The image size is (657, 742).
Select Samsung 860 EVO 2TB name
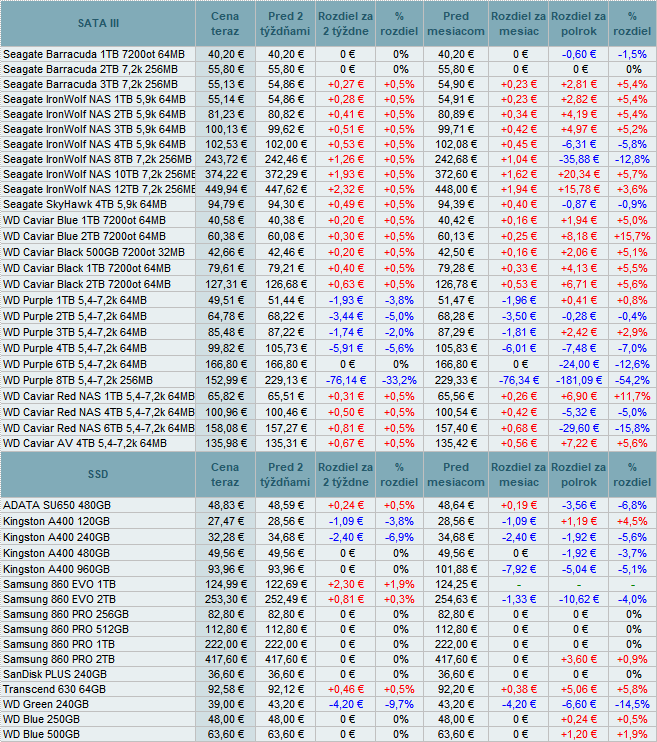59,600
